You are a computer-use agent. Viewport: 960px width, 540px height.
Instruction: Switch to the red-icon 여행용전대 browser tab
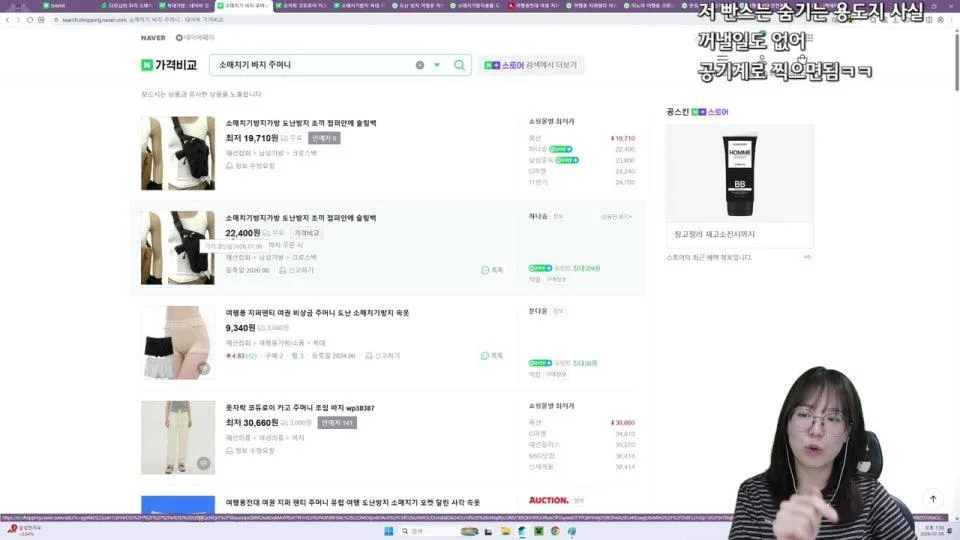tap(533, 6)
